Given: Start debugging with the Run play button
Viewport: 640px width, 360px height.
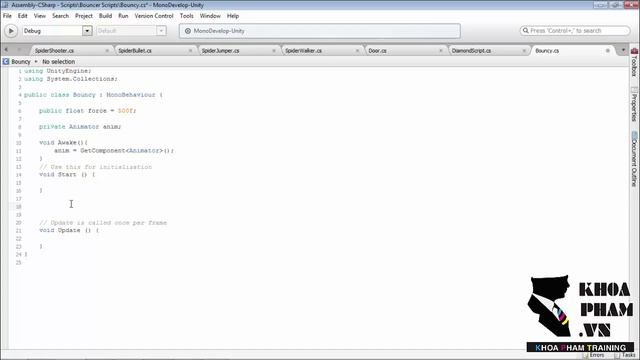Looking at the screenshot, I should [x=11, y=31].
